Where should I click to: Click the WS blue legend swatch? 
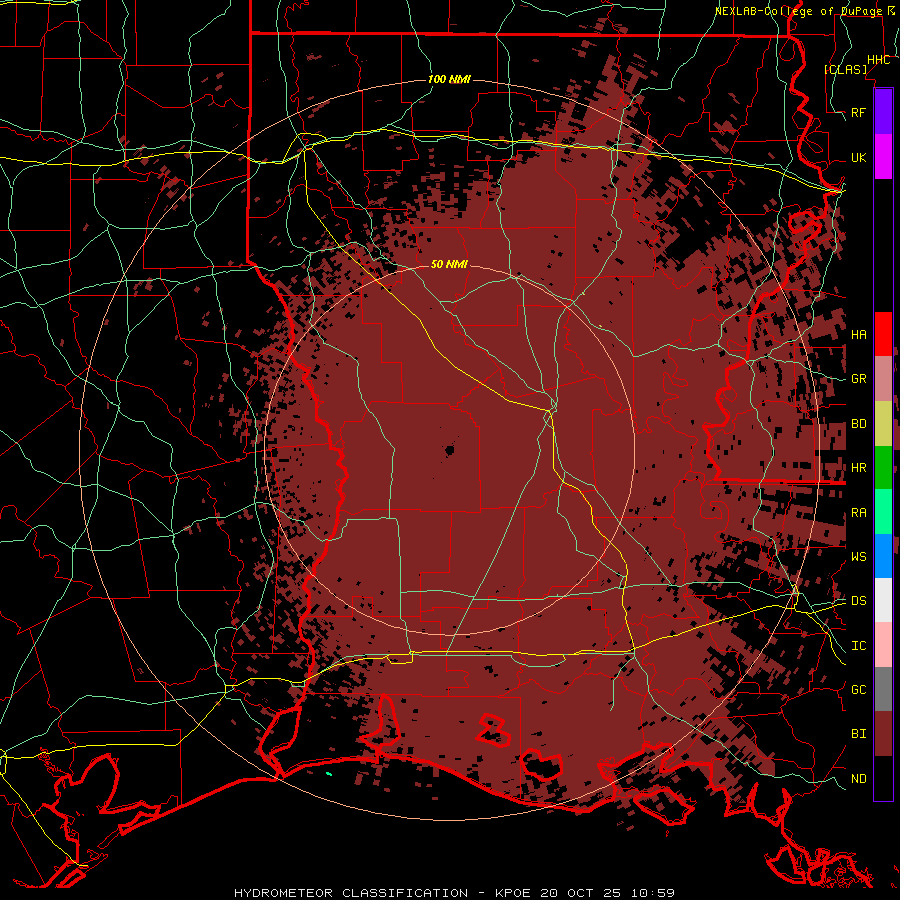(883, 556)
